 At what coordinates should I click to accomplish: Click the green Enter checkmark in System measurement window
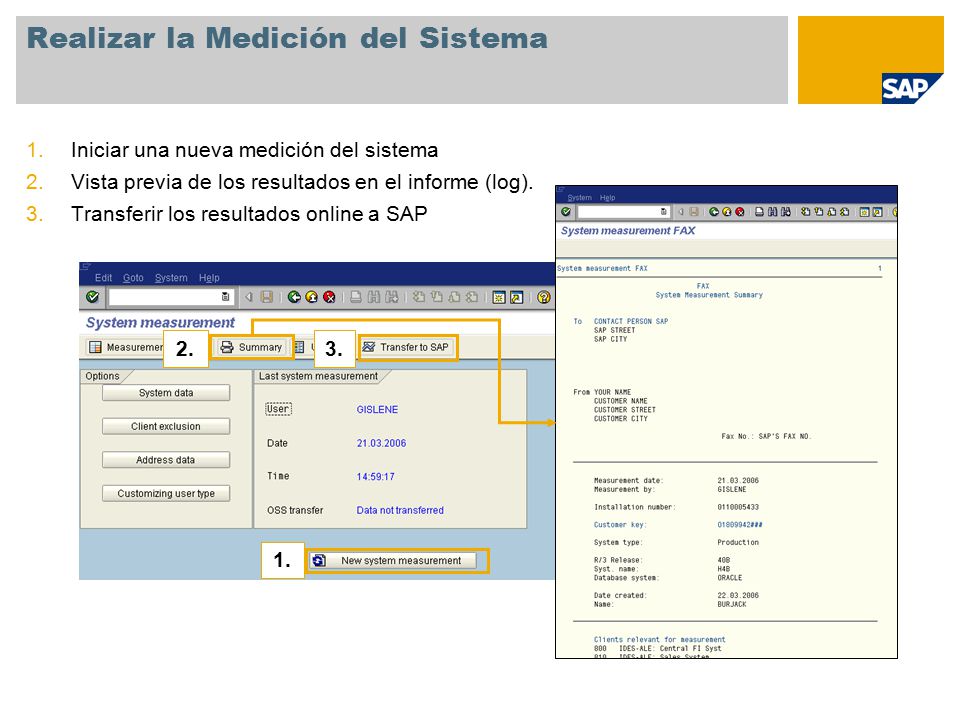(x=92, y=297)
